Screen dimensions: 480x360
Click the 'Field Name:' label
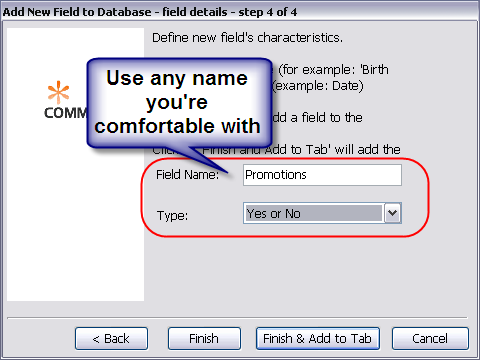pyautogui.click(x=188, y=175)
